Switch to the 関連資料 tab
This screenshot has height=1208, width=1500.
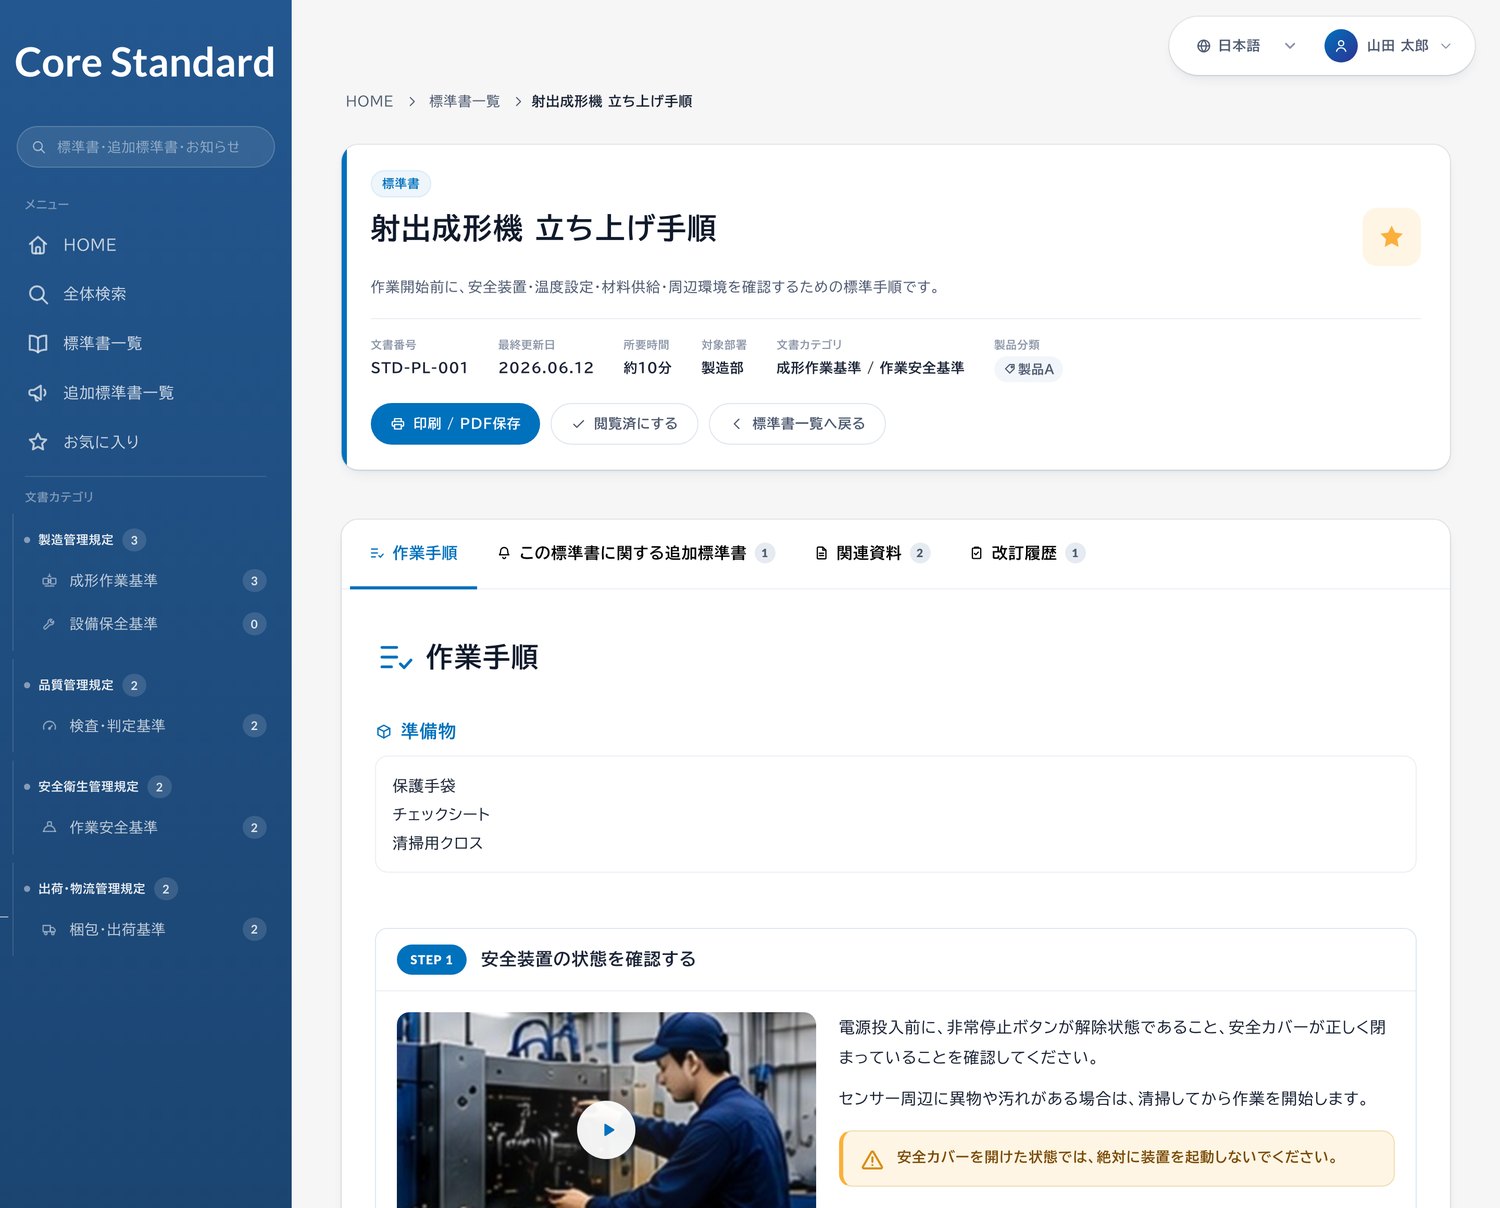[x=872, y=553]
